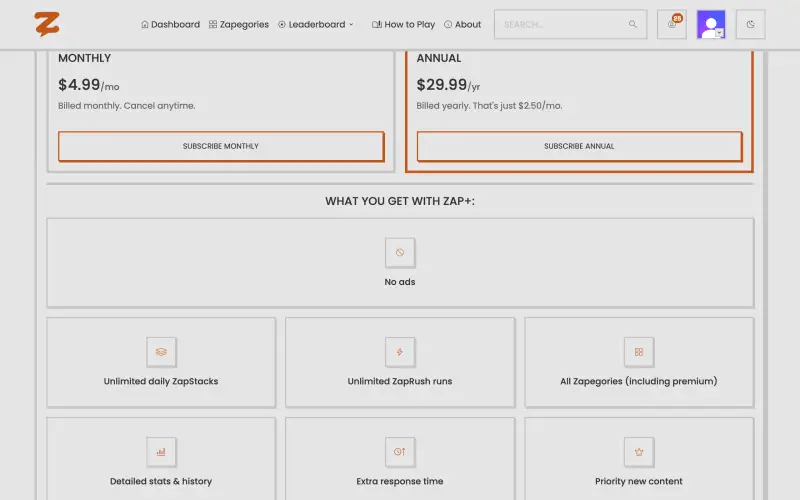Click the How to Play book icon
The width and height of the screenshot is (800, 500).
click(377, 24)
